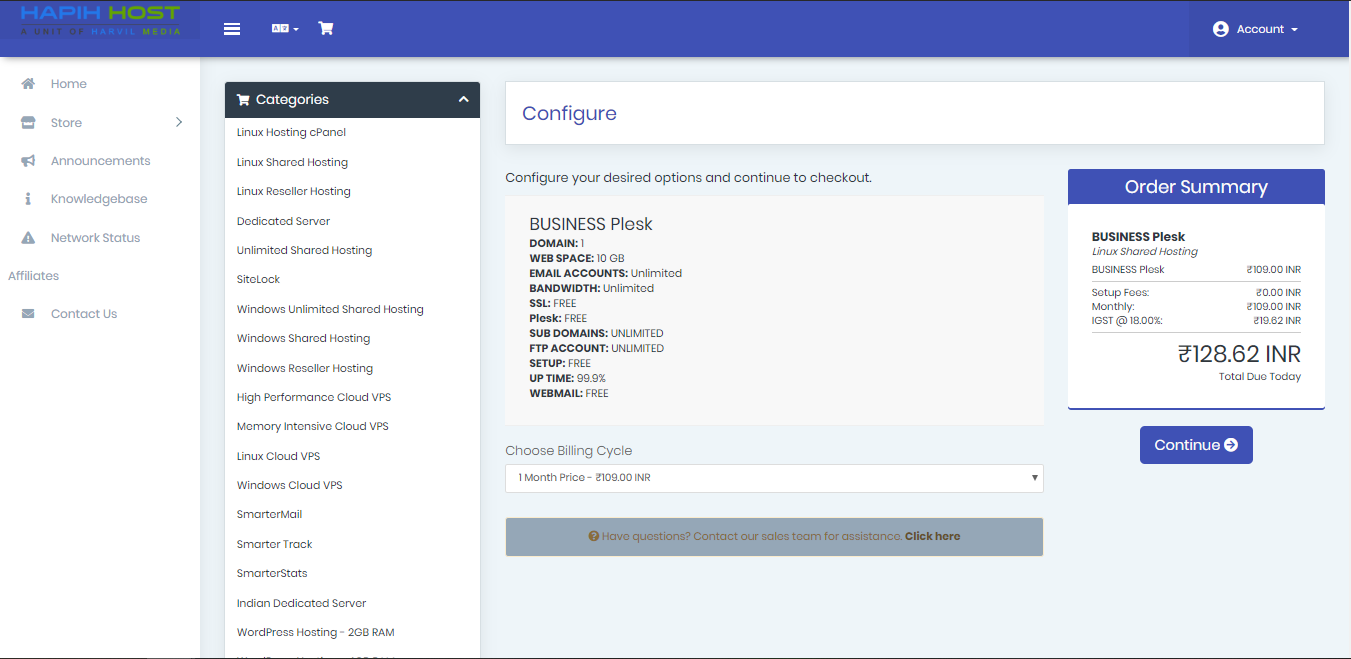View the shopping cart icon
This screenshot has width=1351, height=659.
tap(326, 28)
